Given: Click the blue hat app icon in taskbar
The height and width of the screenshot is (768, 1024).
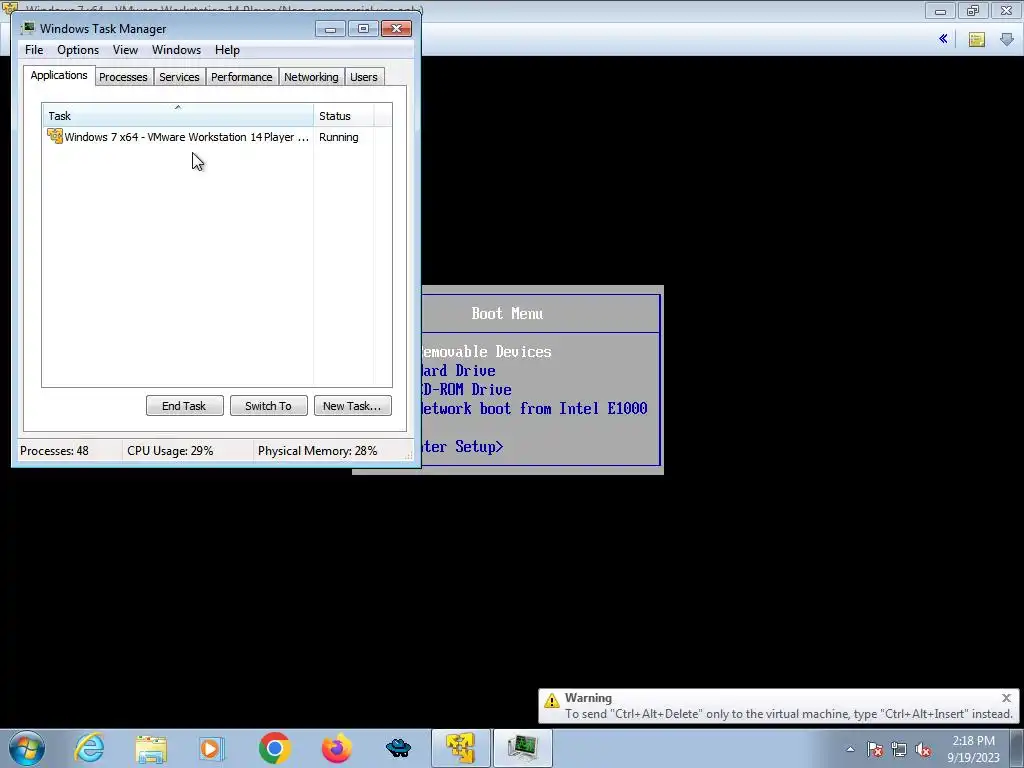Looking at the screenshot, I should [398, 748].
